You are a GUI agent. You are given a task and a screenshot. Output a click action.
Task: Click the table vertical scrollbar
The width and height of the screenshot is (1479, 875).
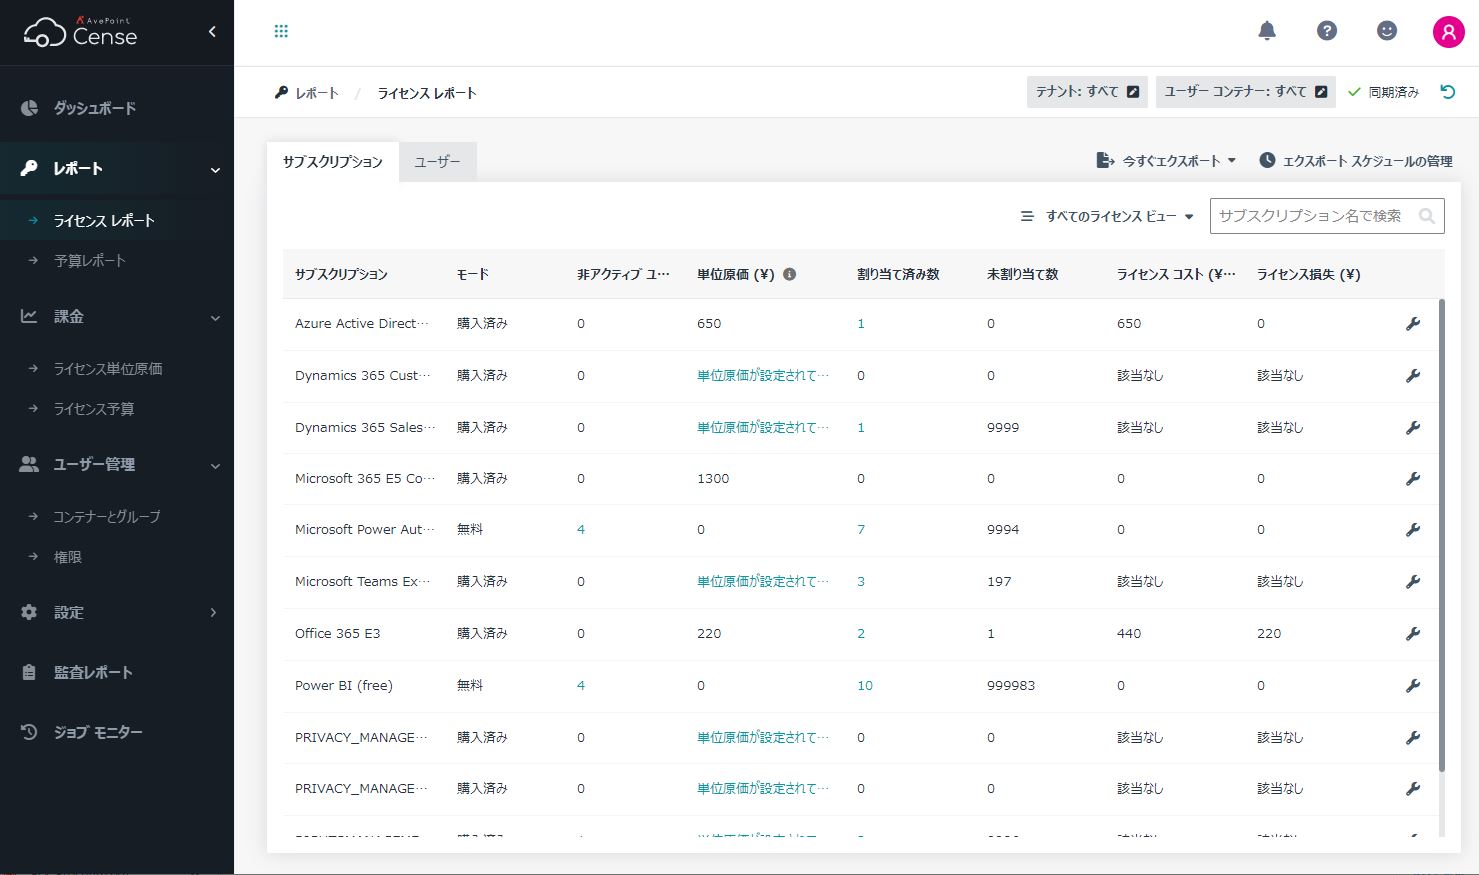coord(1441,535)
